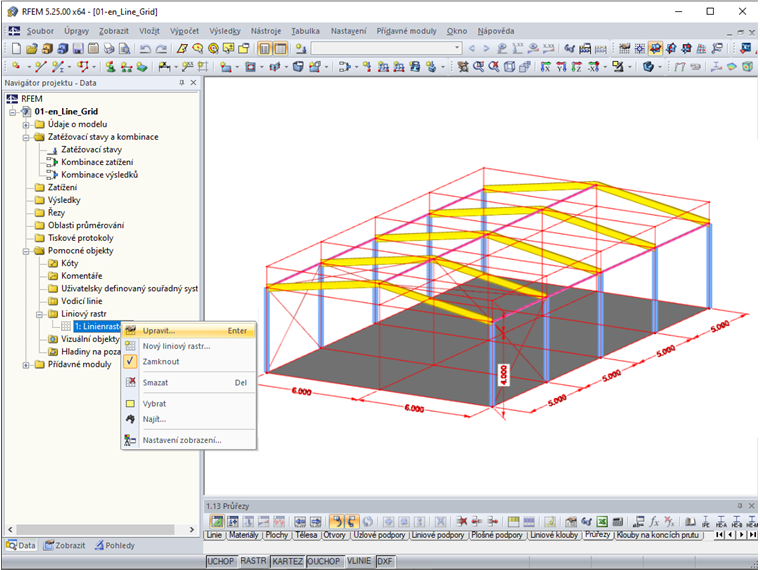This screenshot has width=760, height=570.
Task: Collapse the Pomocné objekty folder
Action: pyautogui.click(x=26, y=251)
